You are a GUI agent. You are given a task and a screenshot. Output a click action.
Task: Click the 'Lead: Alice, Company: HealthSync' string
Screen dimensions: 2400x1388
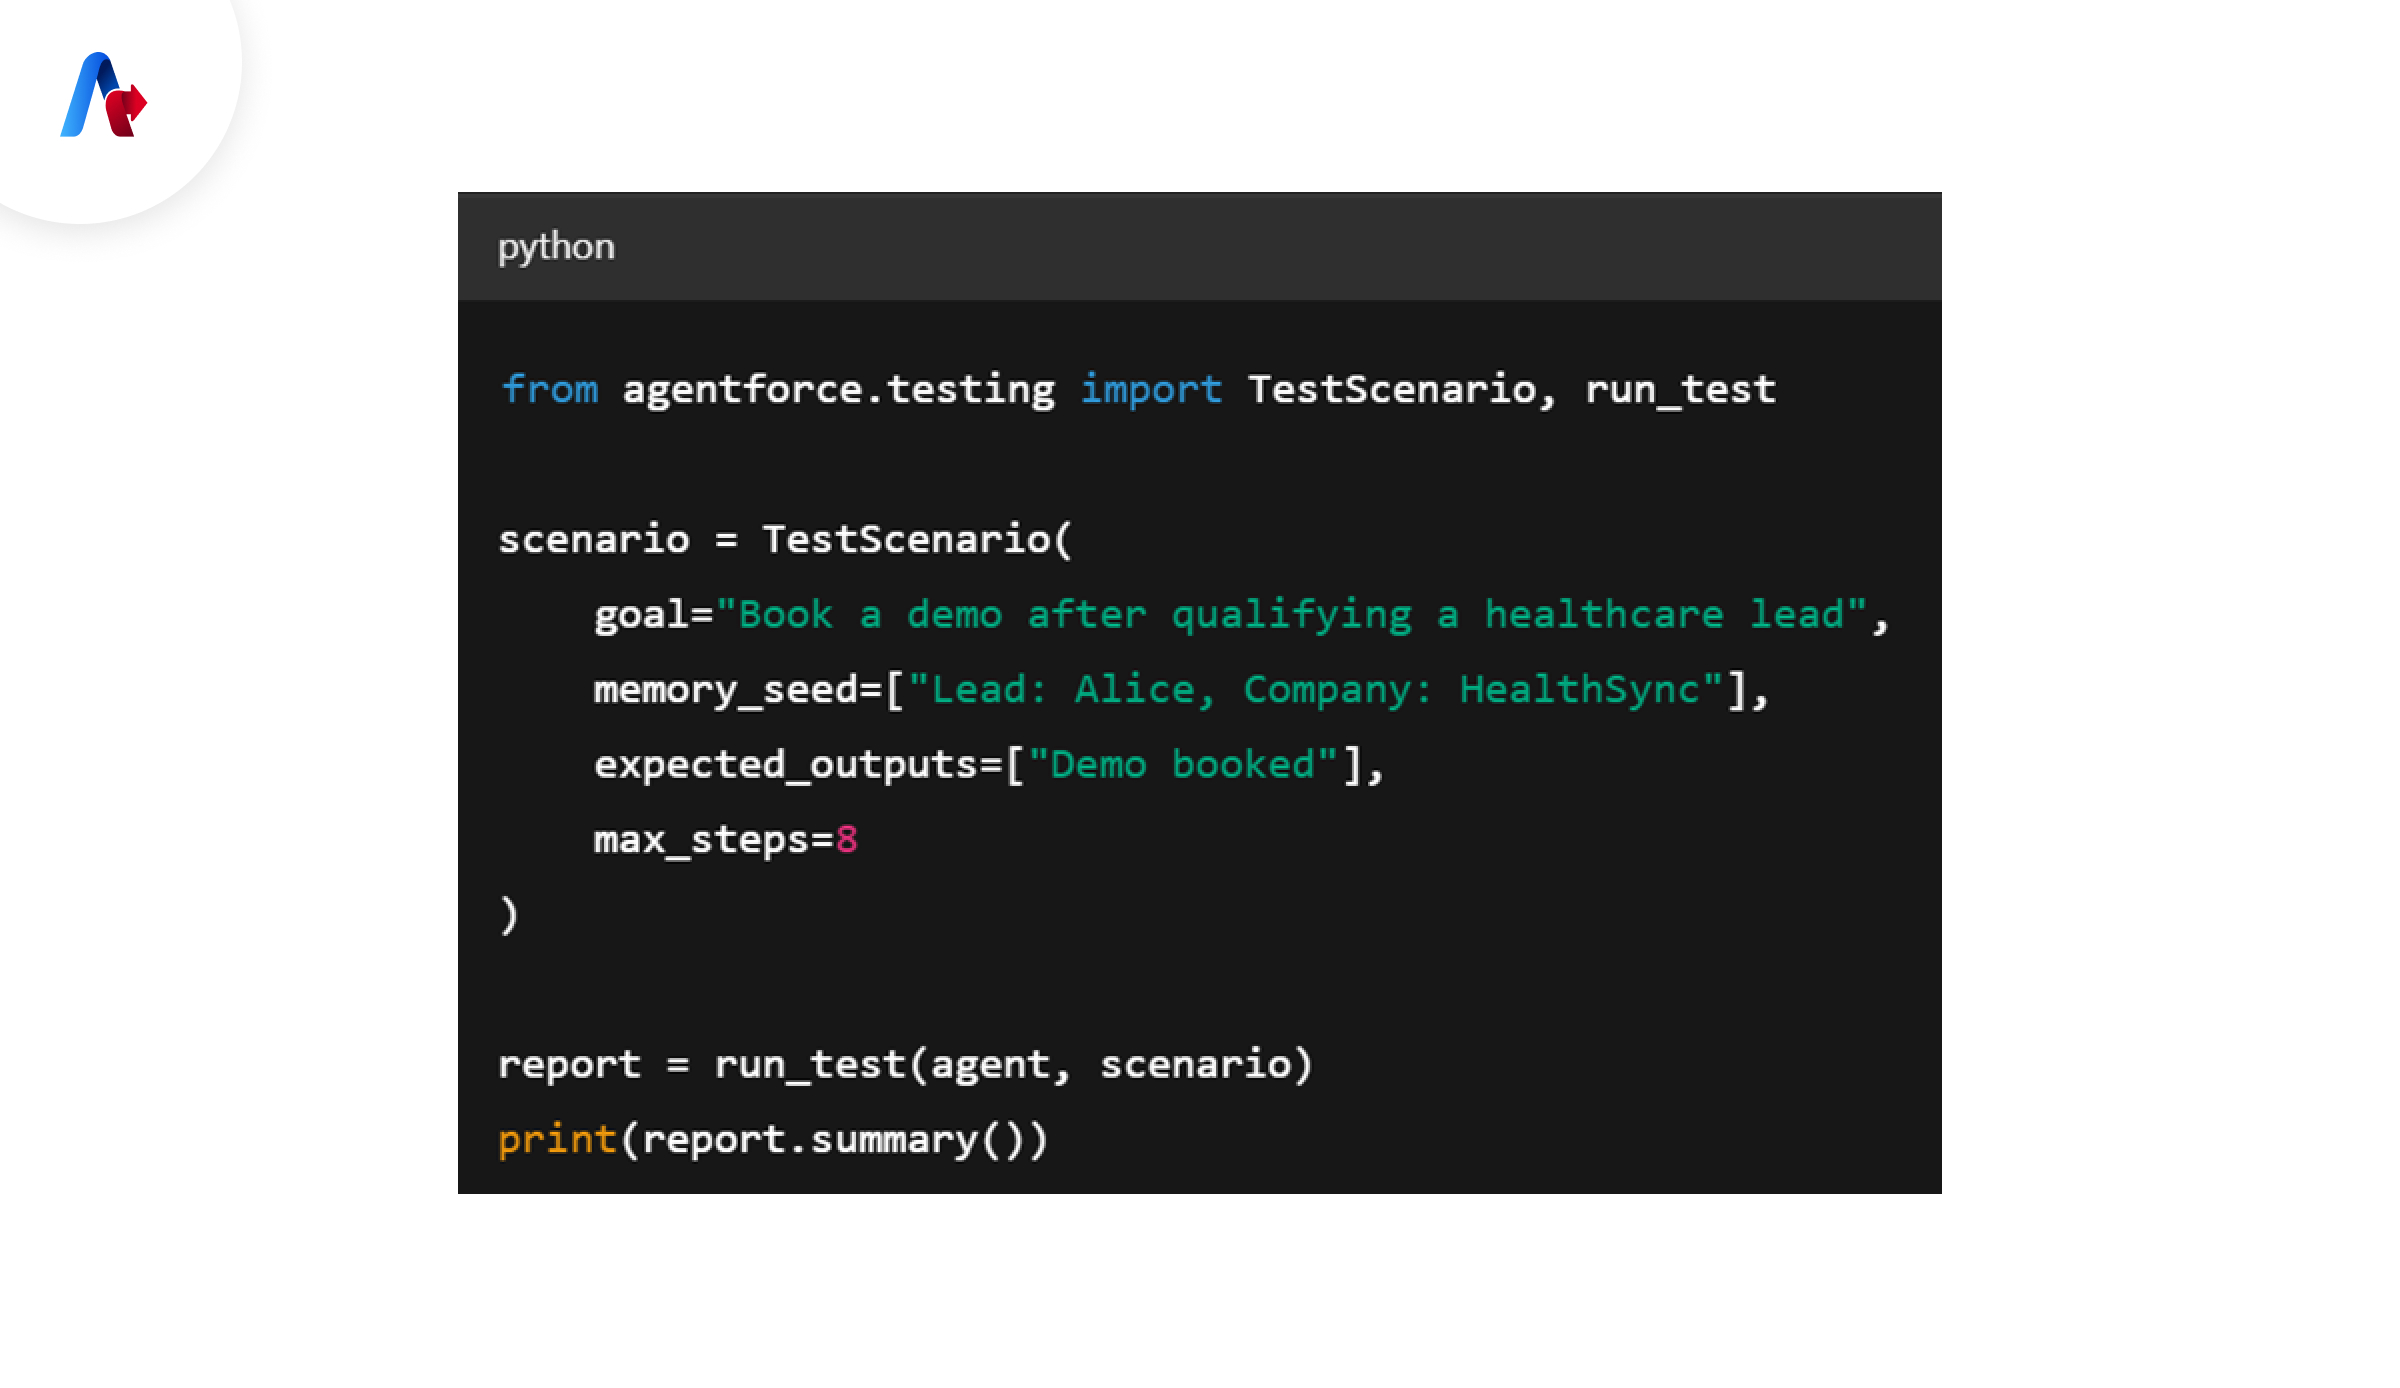point(1315,690)
